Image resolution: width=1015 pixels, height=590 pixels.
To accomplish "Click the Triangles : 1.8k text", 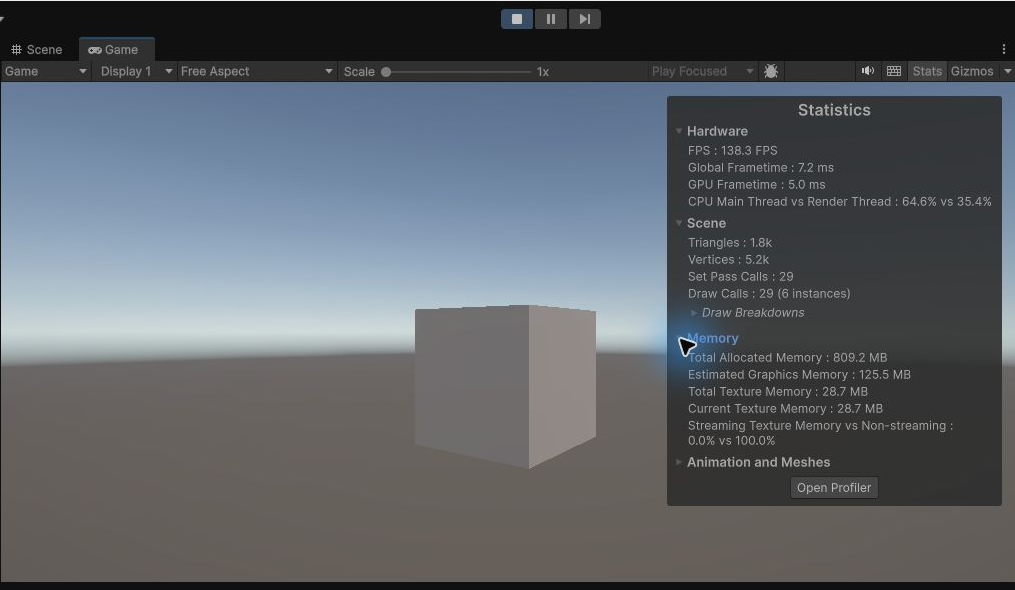I will pos(730,243).
